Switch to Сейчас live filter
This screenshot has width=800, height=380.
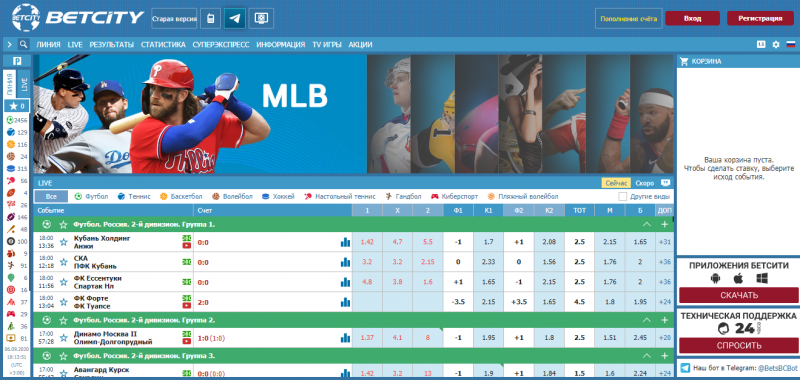pos(615,183)
